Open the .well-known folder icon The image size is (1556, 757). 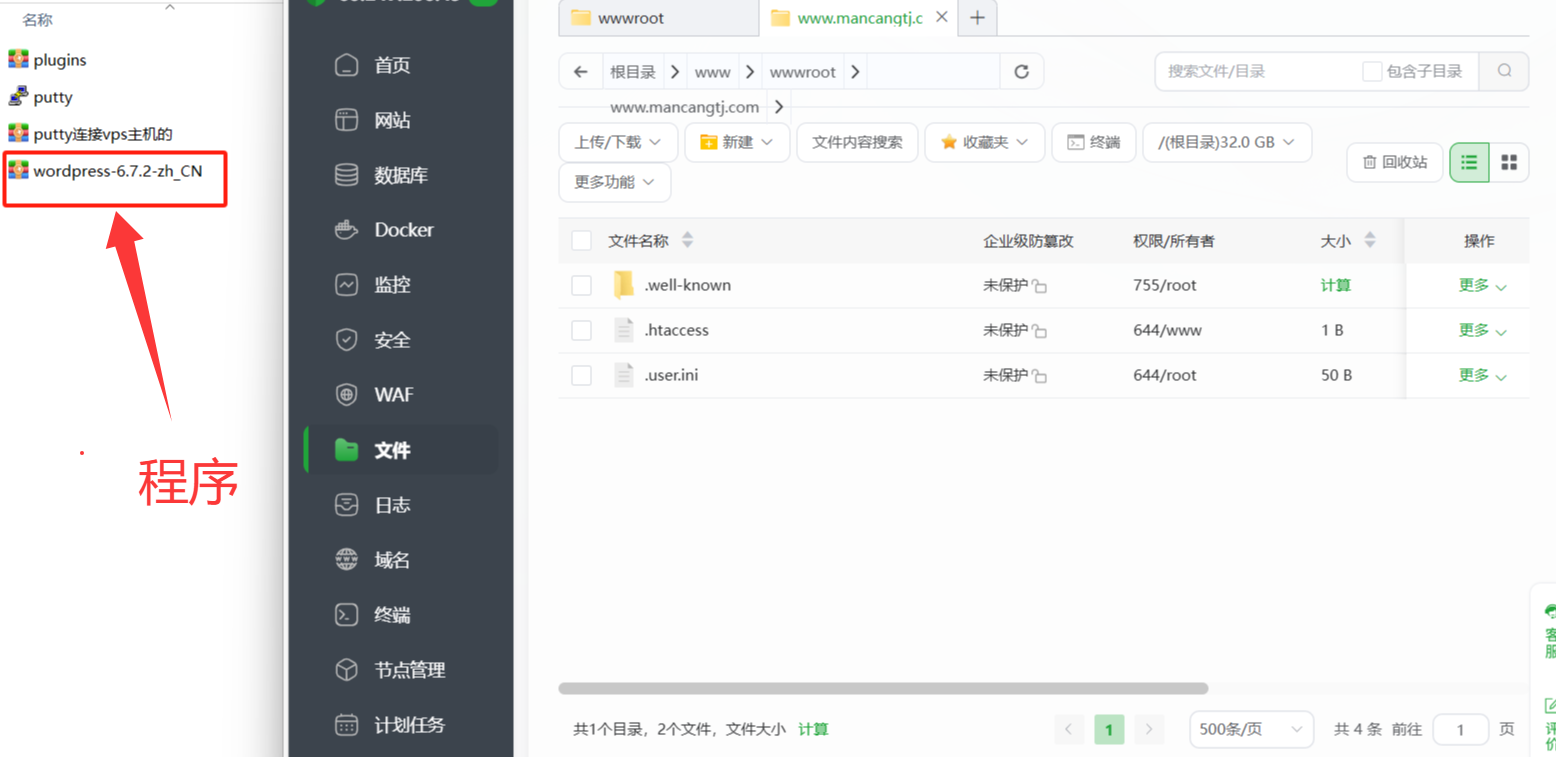click(x=624, y=285)
